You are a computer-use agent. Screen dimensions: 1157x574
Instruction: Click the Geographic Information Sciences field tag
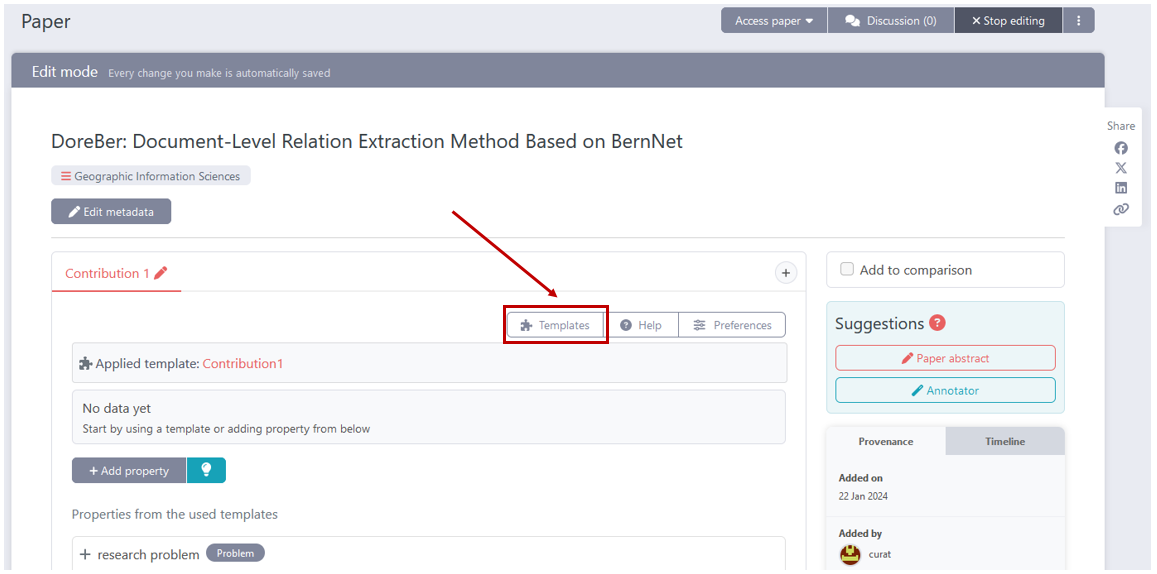click(x=151, y=176)
